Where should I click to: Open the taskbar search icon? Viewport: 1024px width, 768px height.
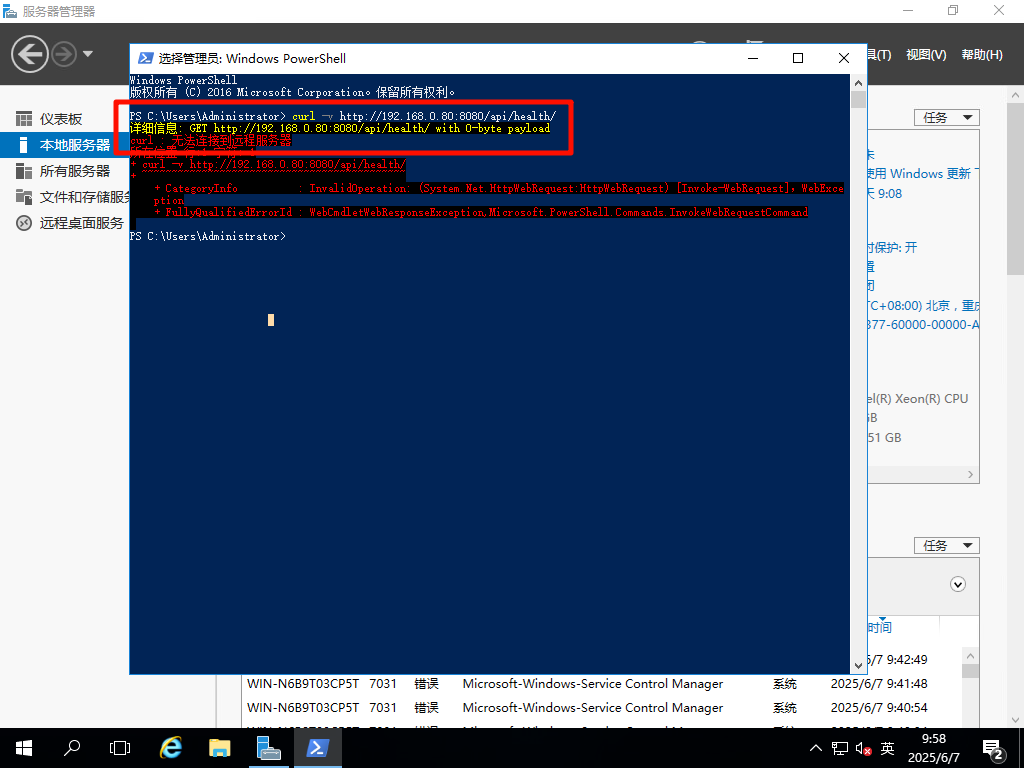(72, 748)
